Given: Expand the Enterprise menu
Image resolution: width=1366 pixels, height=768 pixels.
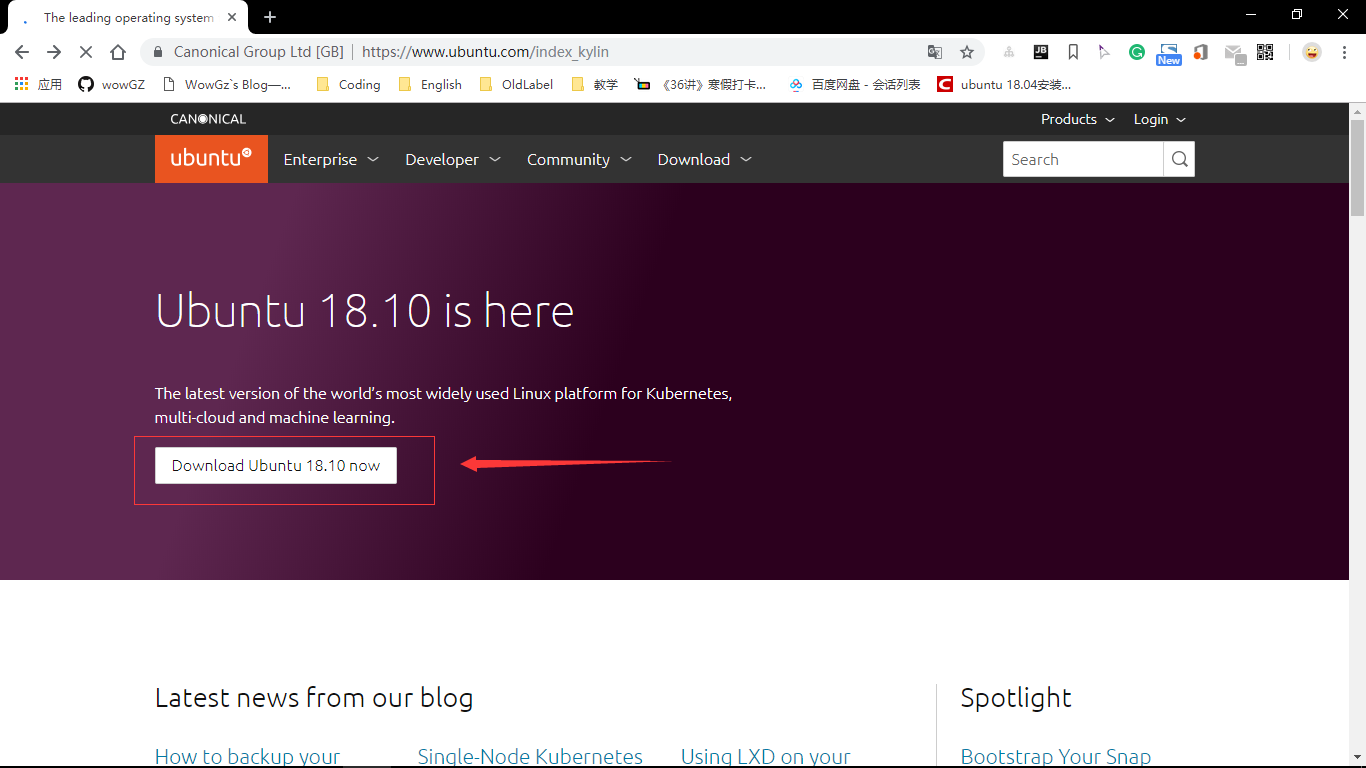Looking at the screenshot, I should 331,159.
